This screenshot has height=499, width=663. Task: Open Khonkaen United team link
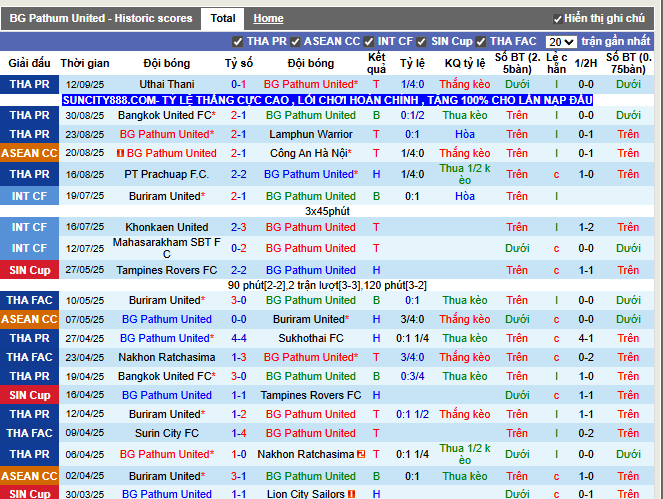pos(167,227)
